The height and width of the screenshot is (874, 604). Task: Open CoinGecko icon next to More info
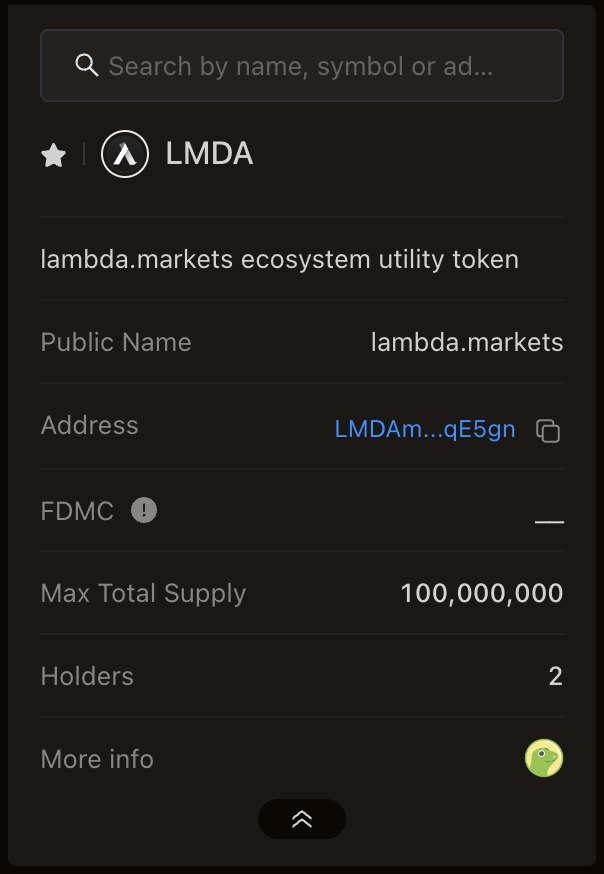544,758
